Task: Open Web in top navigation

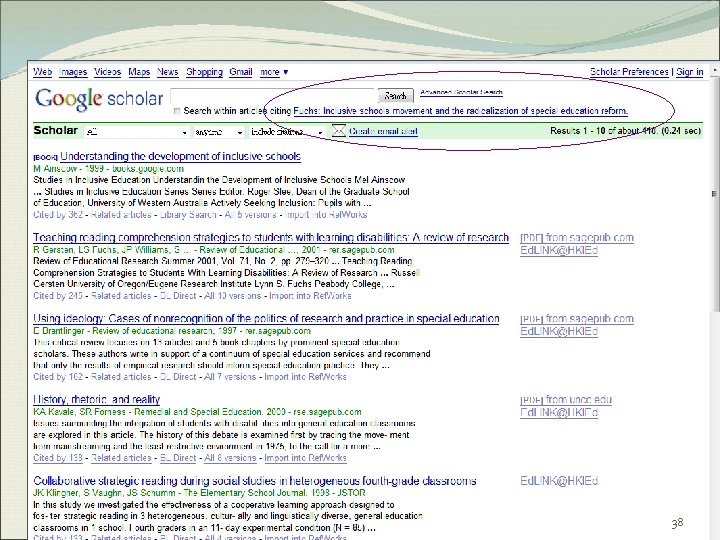Action: pos(42,72)
